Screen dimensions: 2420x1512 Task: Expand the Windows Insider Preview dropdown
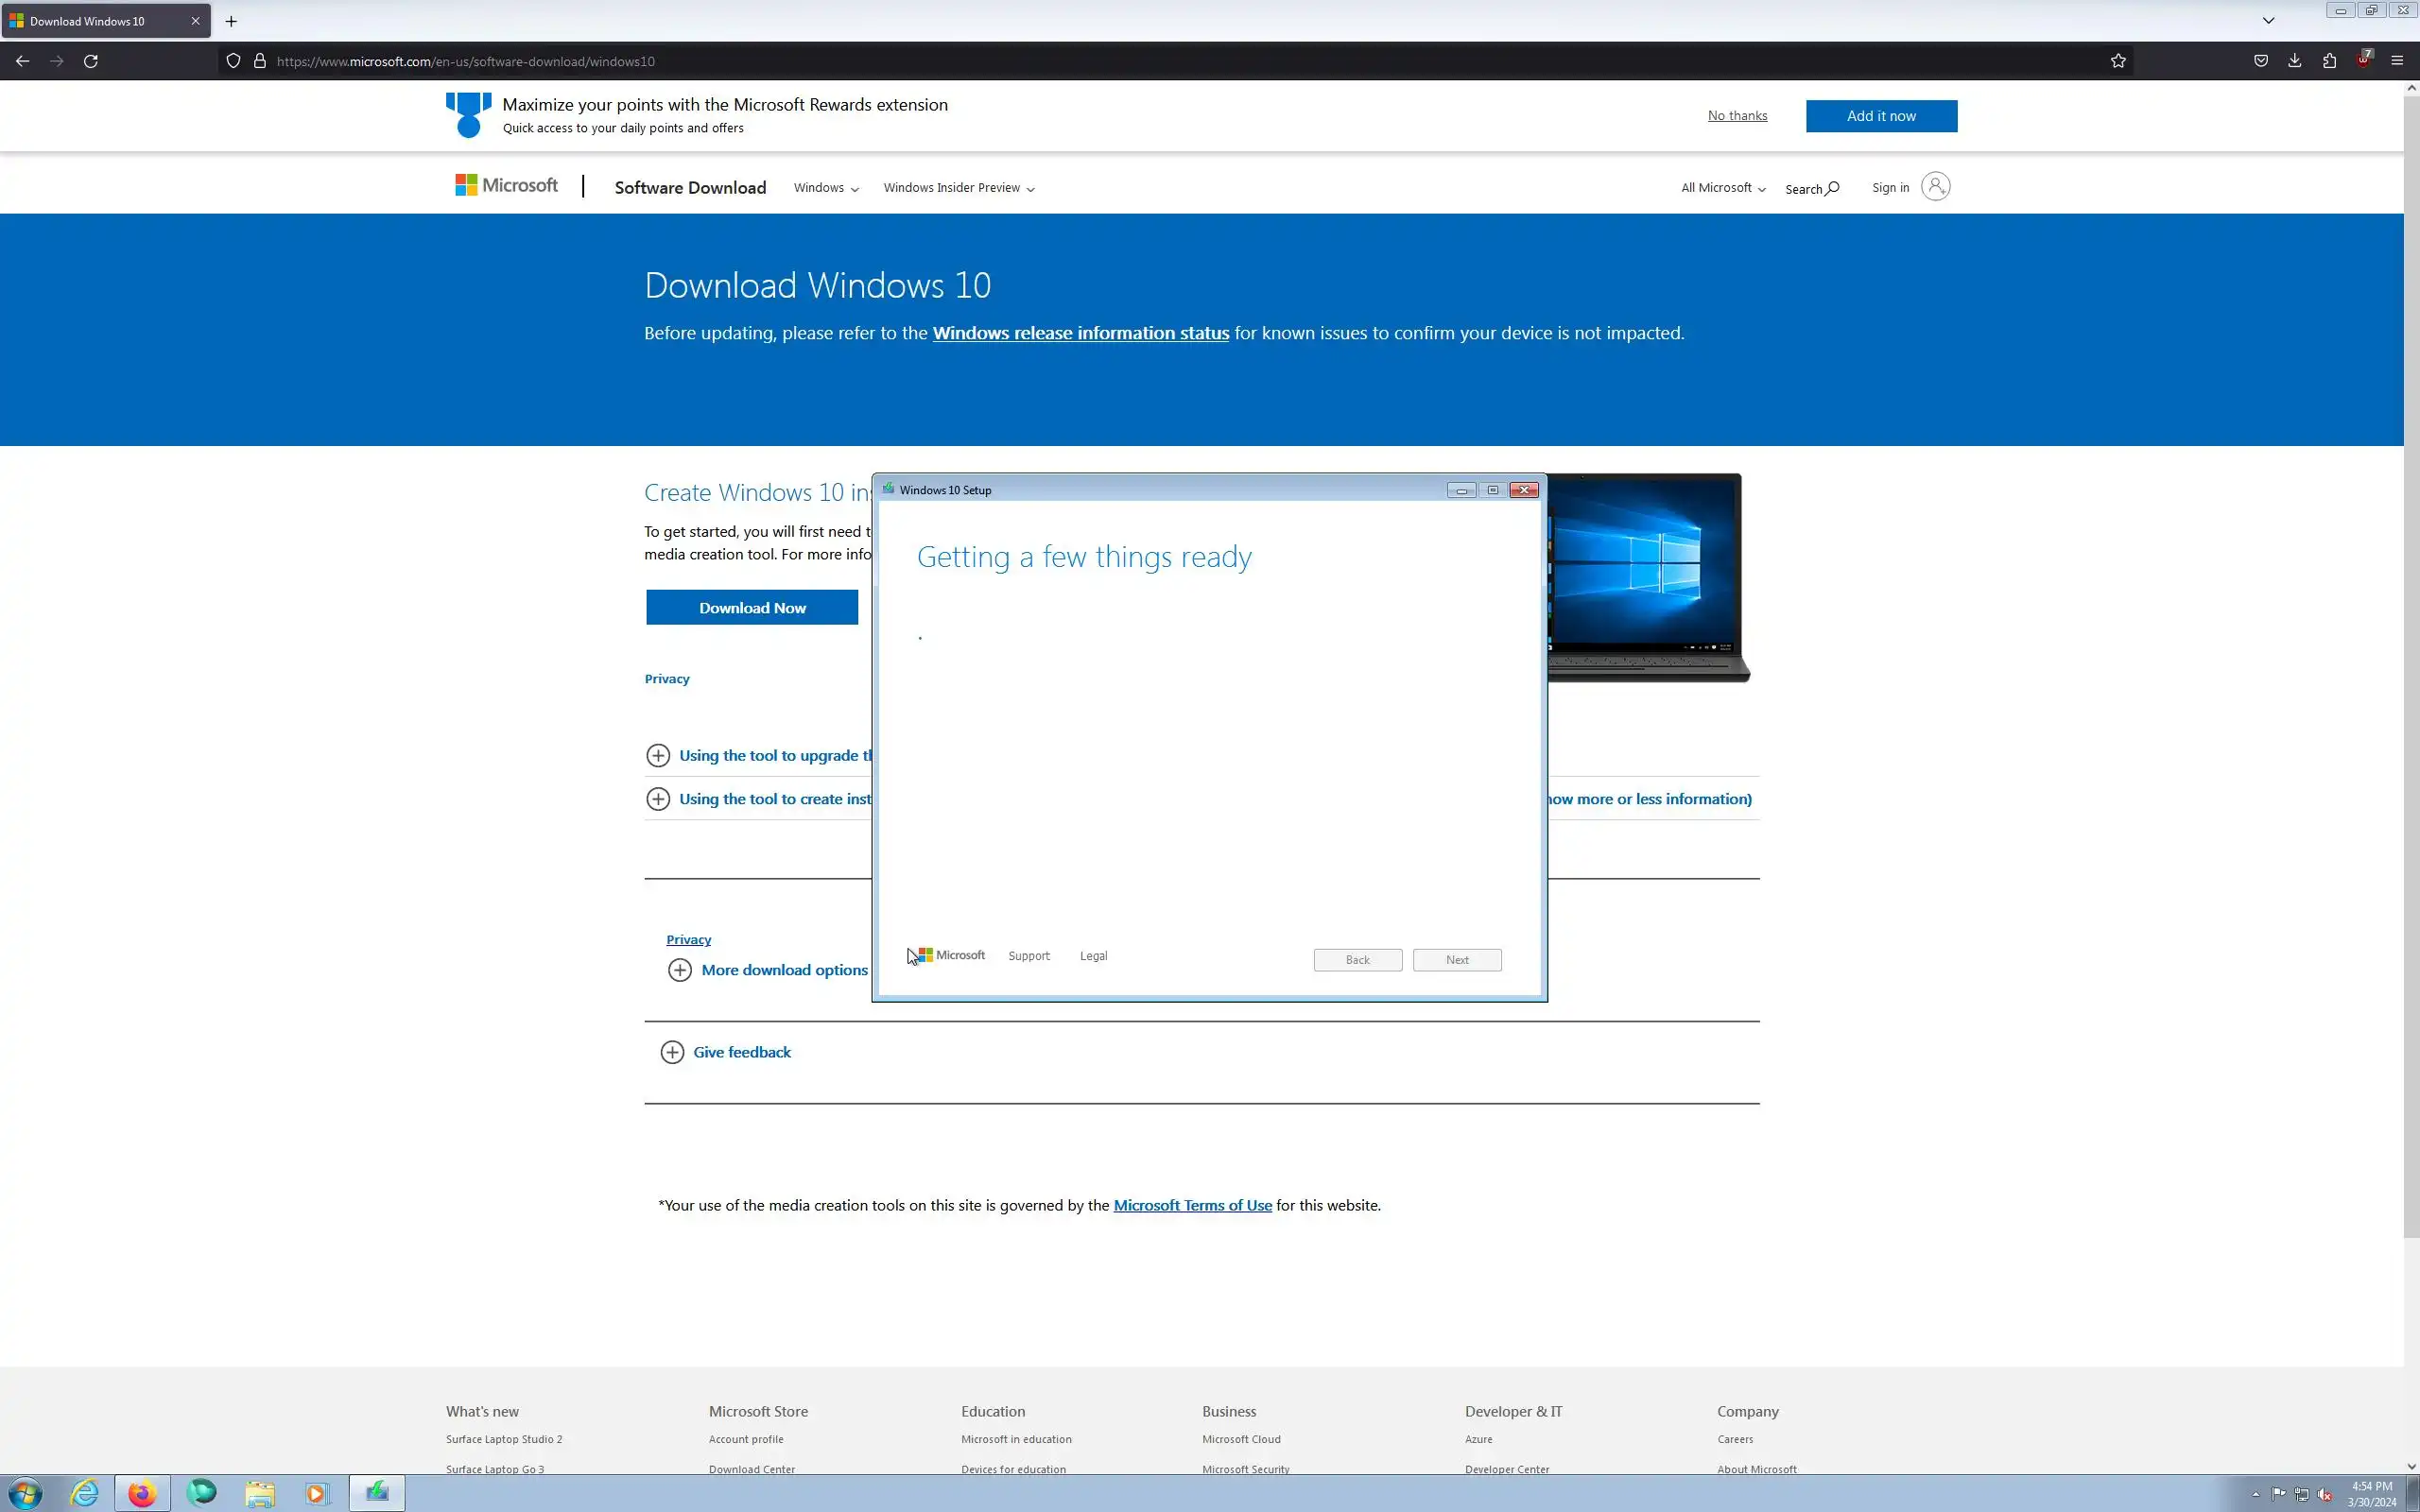[x=958, y=188]
